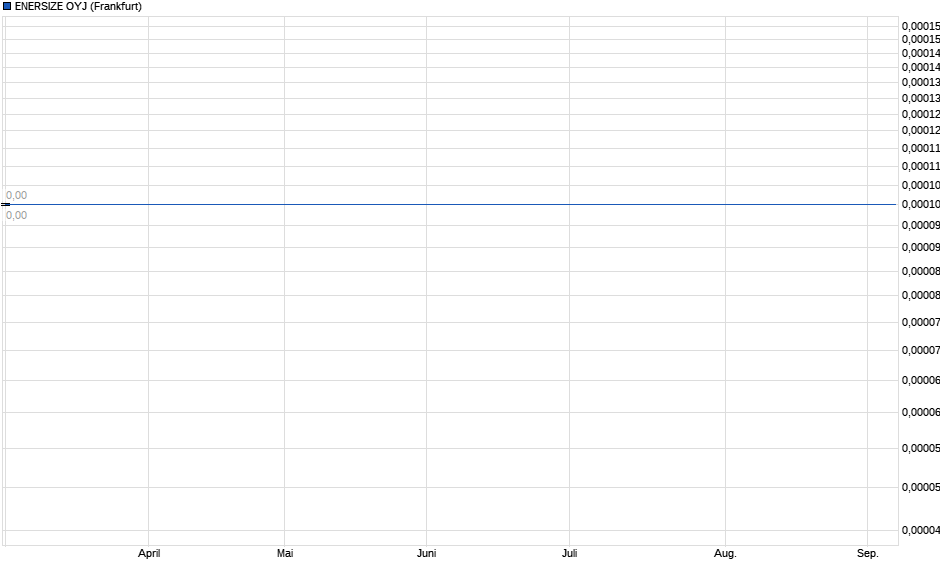Click the grey 0,00 label above the blue line
Screen dimensions: 940x579
[x=16, y=195]
